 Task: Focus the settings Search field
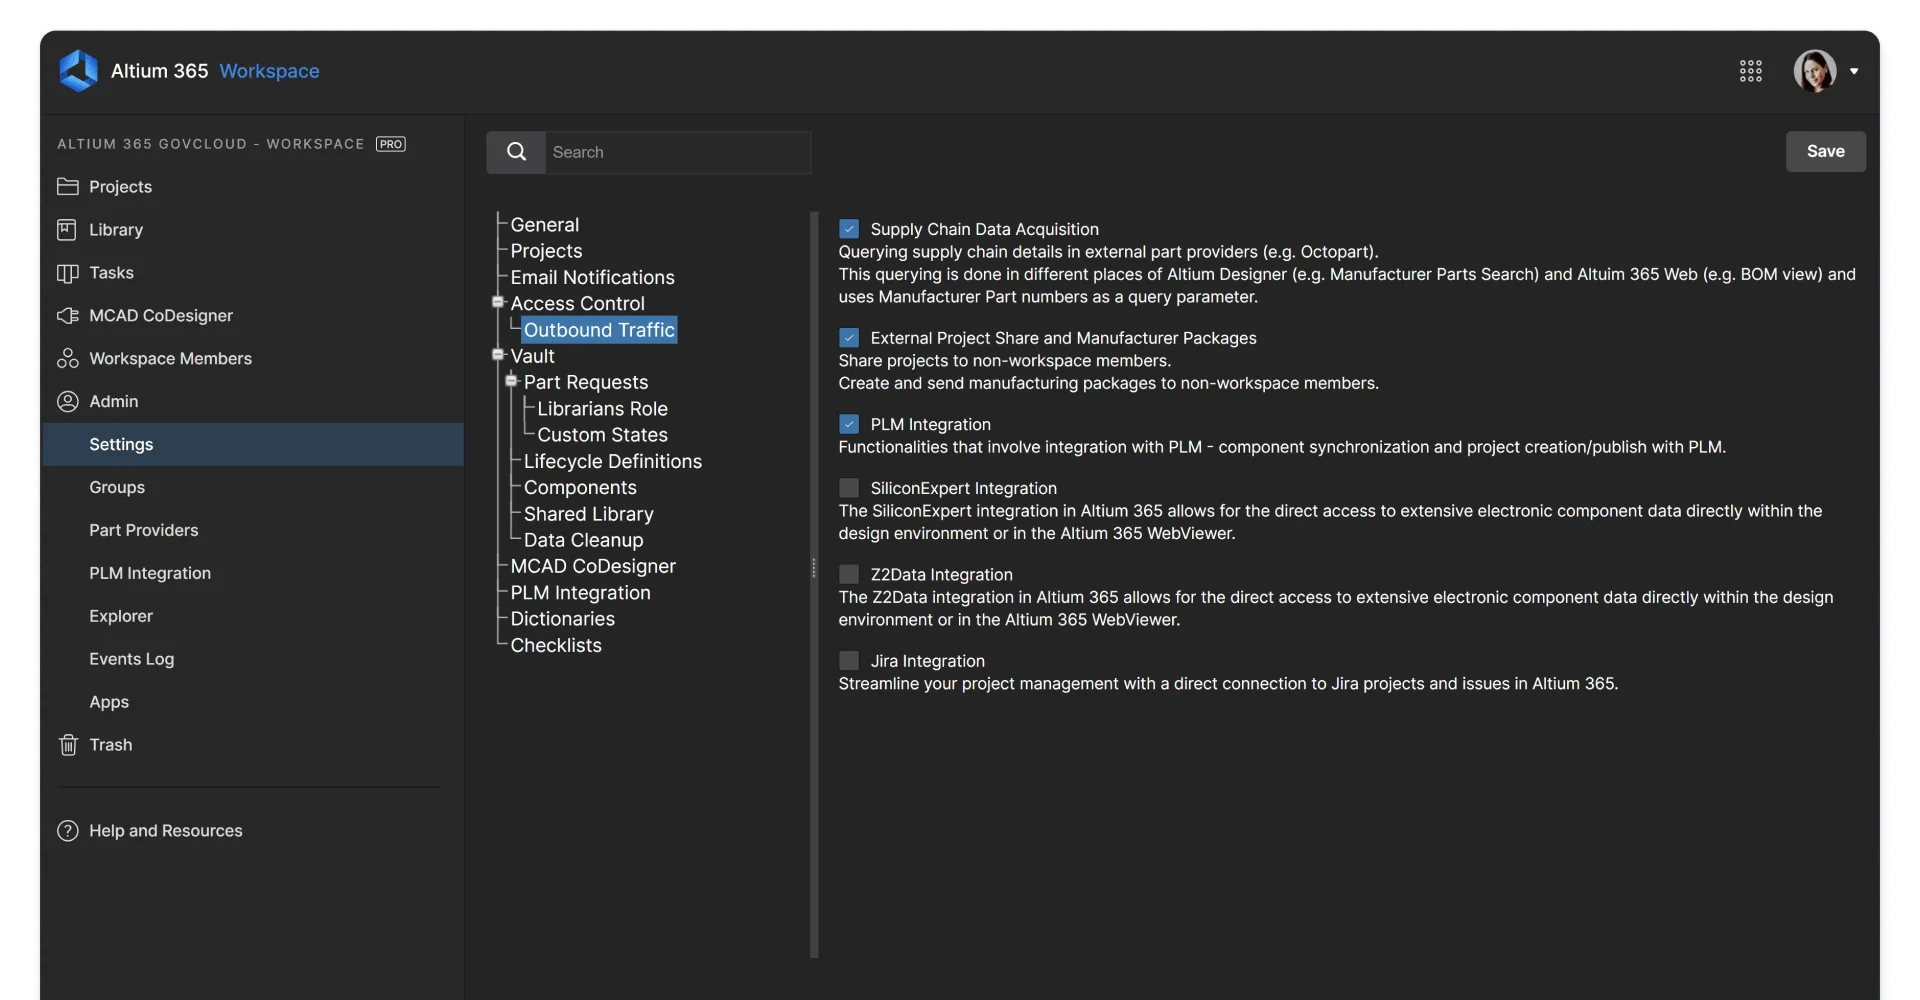pos(677,152)
